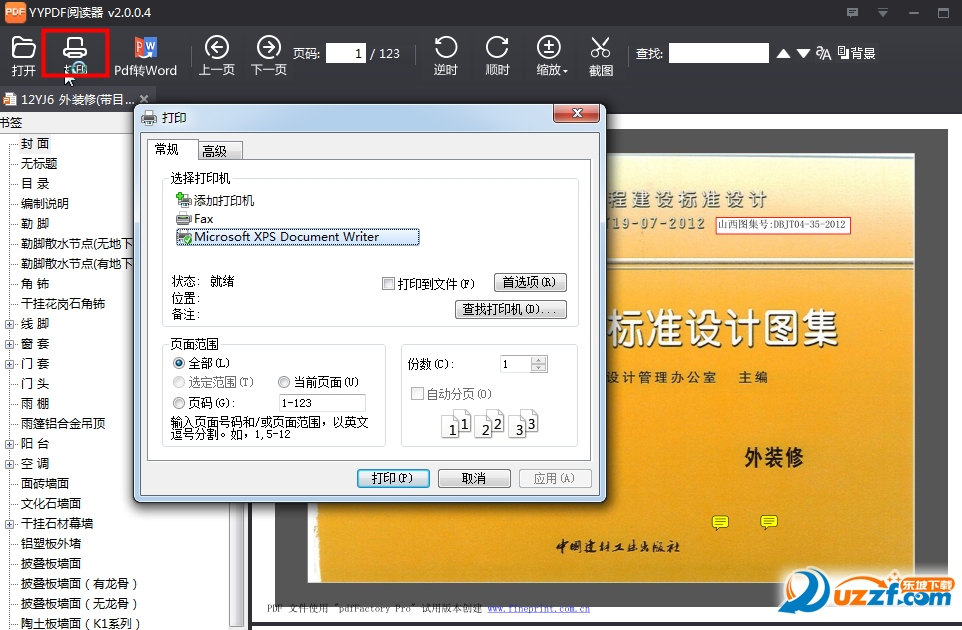The image size is (962, 630).
Task: Change background with the 背景 button
Action: 856,53
